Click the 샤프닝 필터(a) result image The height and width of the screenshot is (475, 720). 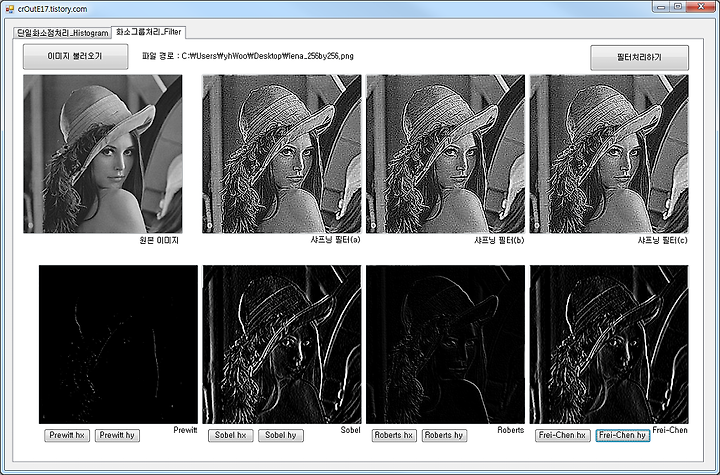(x=281, y=154)
